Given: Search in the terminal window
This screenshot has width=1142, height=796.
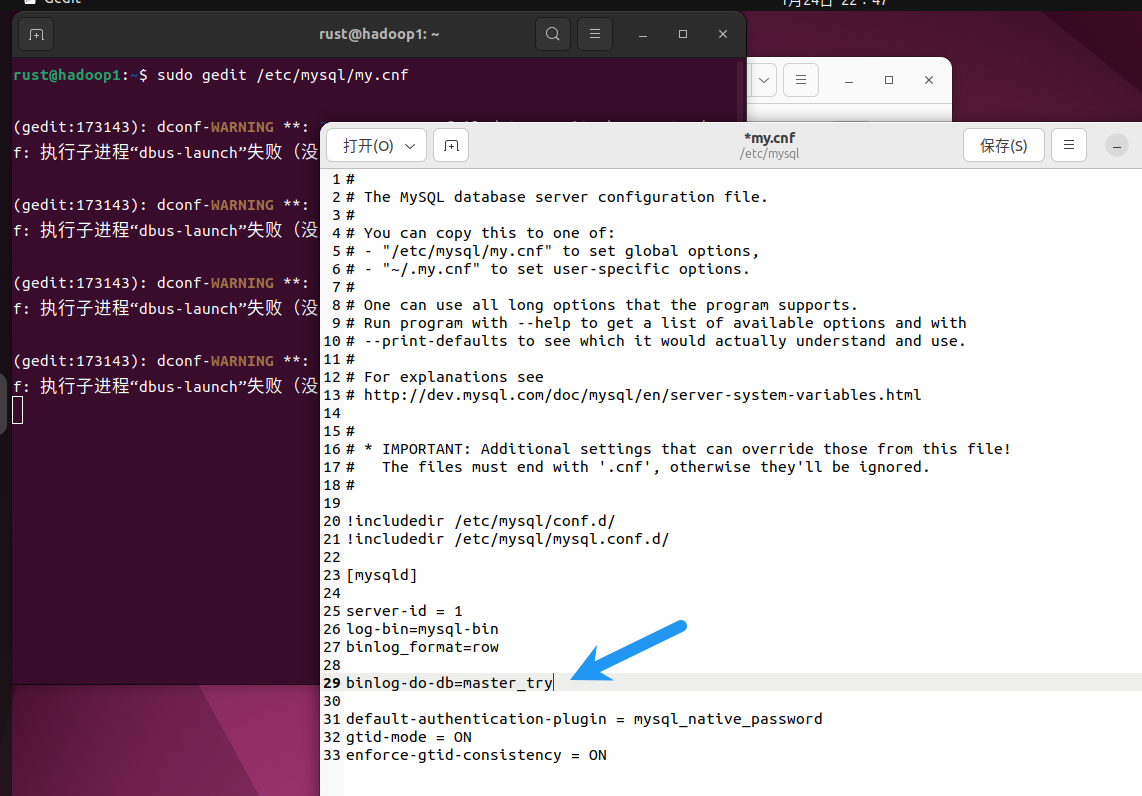Looking at the screenshot, I should click(553, 34).
